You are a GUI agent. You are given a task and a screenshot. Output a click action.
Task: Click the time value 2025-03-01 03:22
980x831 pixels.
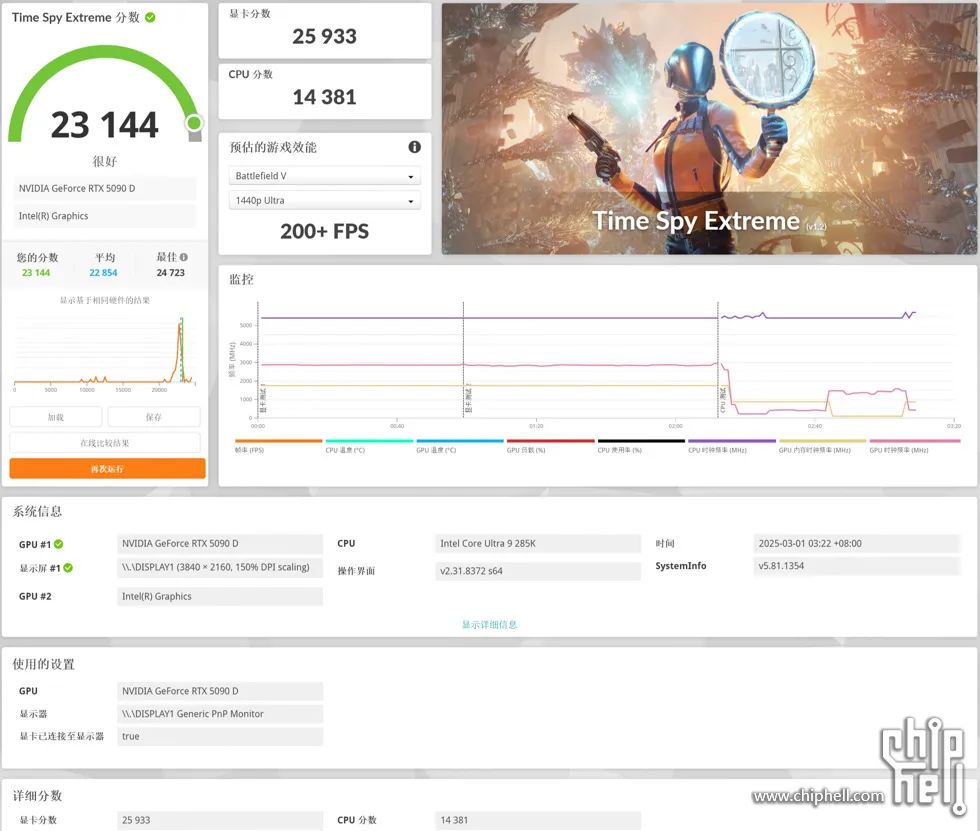[x=856, y=544]
